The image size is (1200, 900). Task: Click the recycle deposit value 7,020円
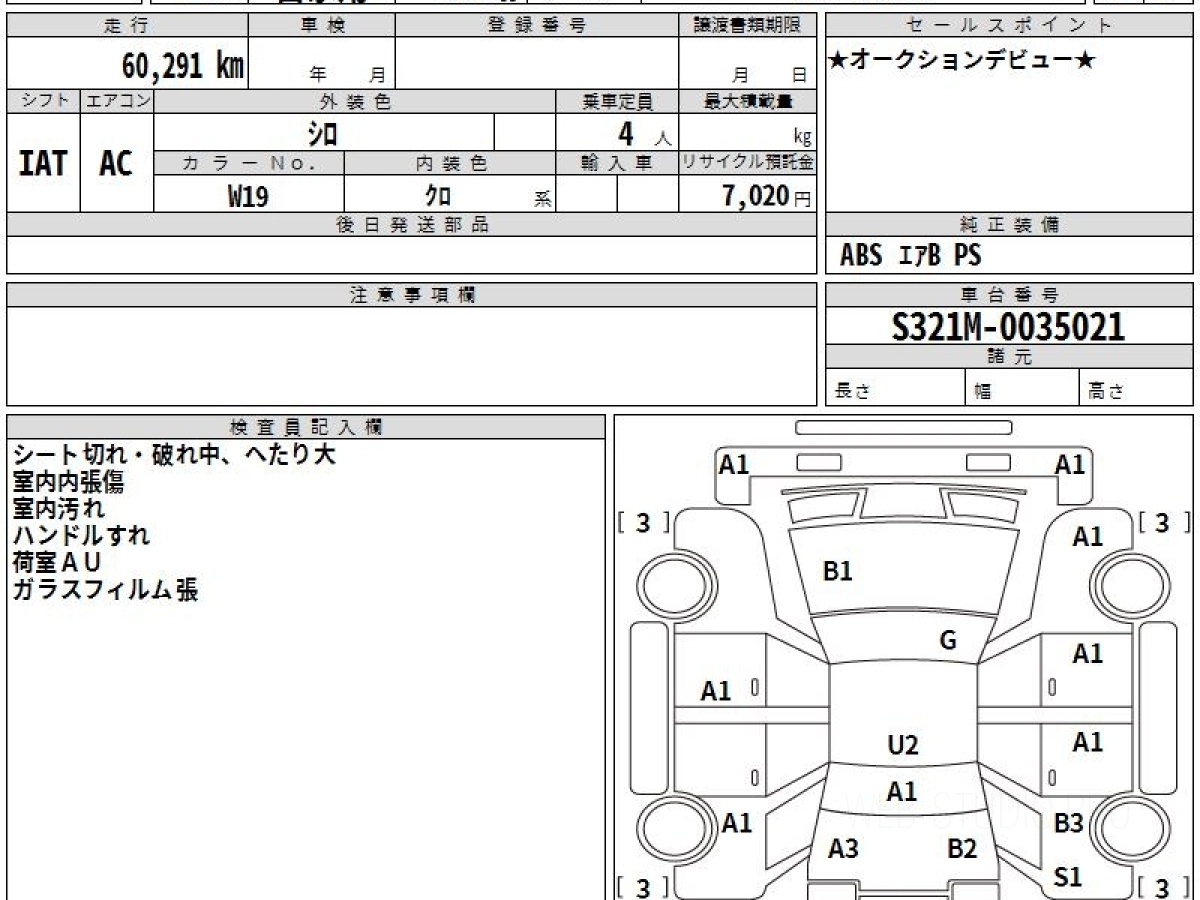tap(767, 196)
